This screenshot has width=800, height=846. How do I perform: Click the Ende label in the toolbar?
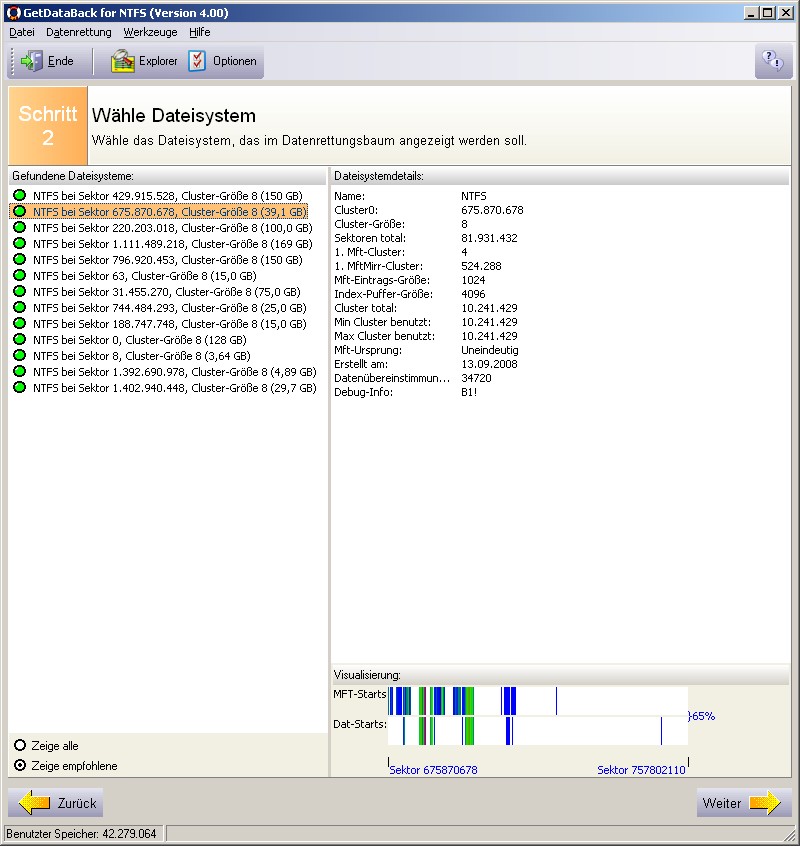point(60,61)
